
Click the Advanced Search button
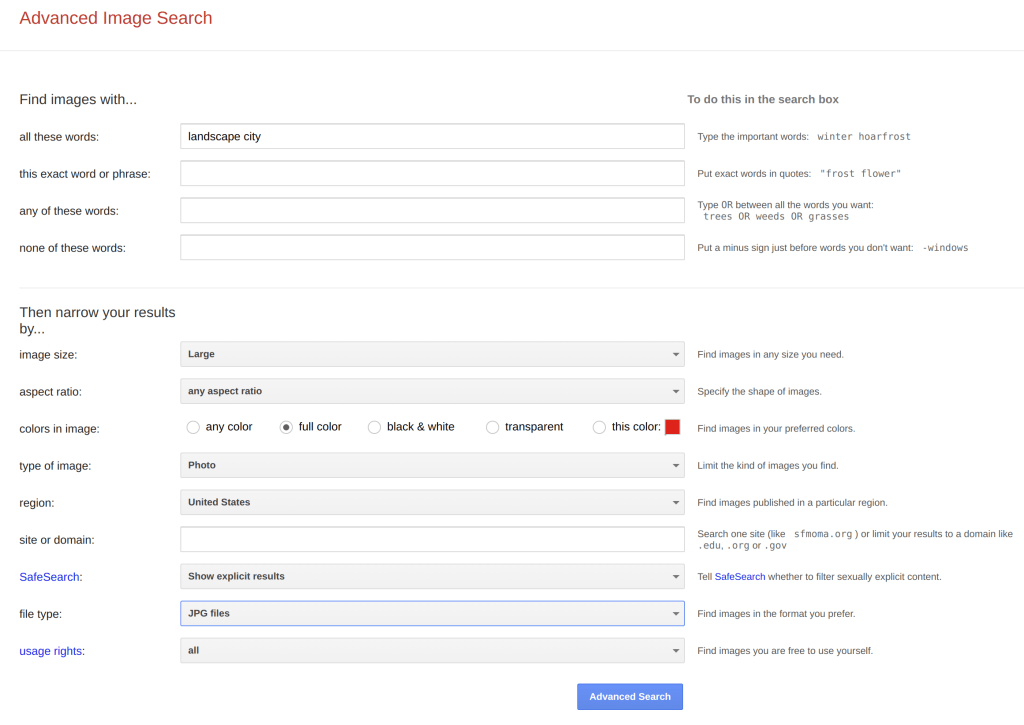tap(630, 697)
